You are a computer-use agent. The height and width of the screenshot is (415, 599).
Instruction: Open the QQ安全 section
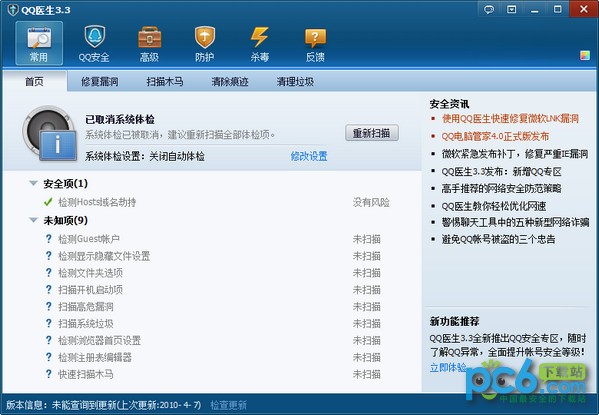click(94, 44)
